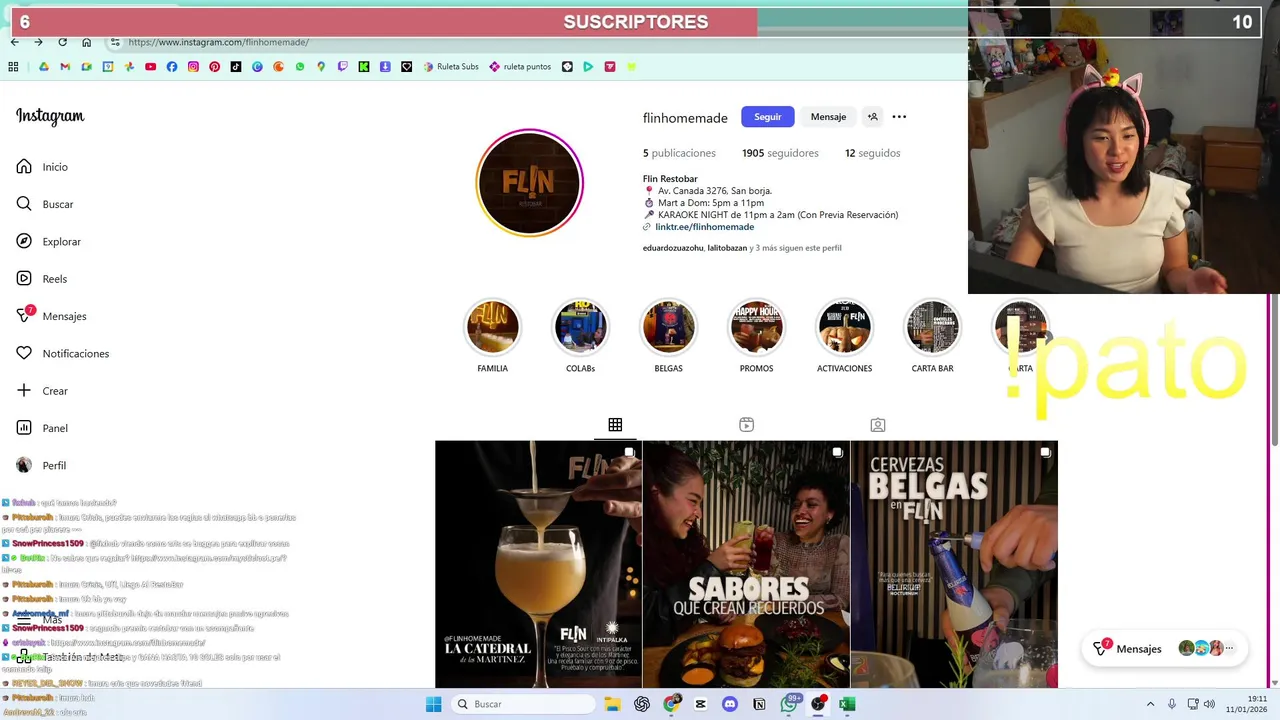Open the BELGAS story highlight

668,337
